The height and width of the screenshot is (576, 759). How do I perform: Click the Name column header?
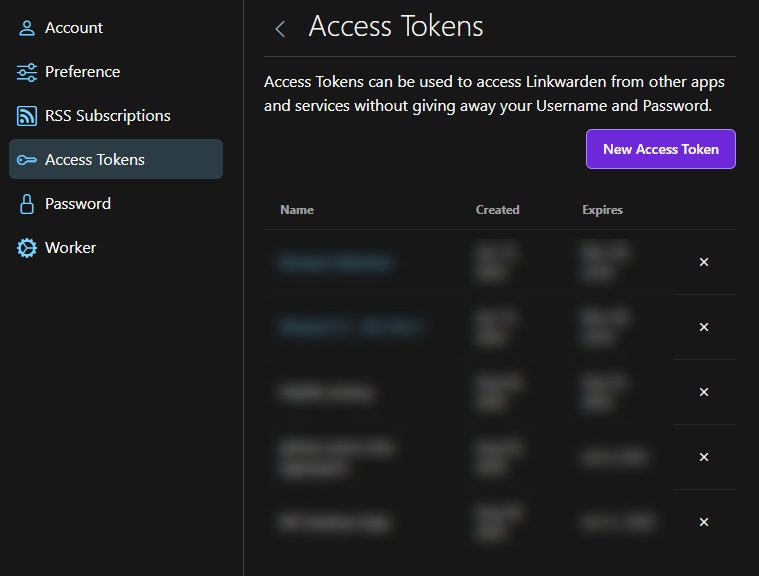(297, 210)
